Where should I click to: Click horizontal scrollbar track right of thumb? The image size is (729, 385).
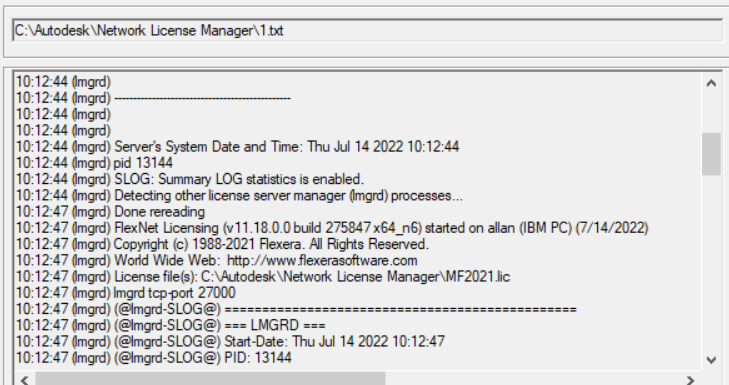[x=533, y=379]
